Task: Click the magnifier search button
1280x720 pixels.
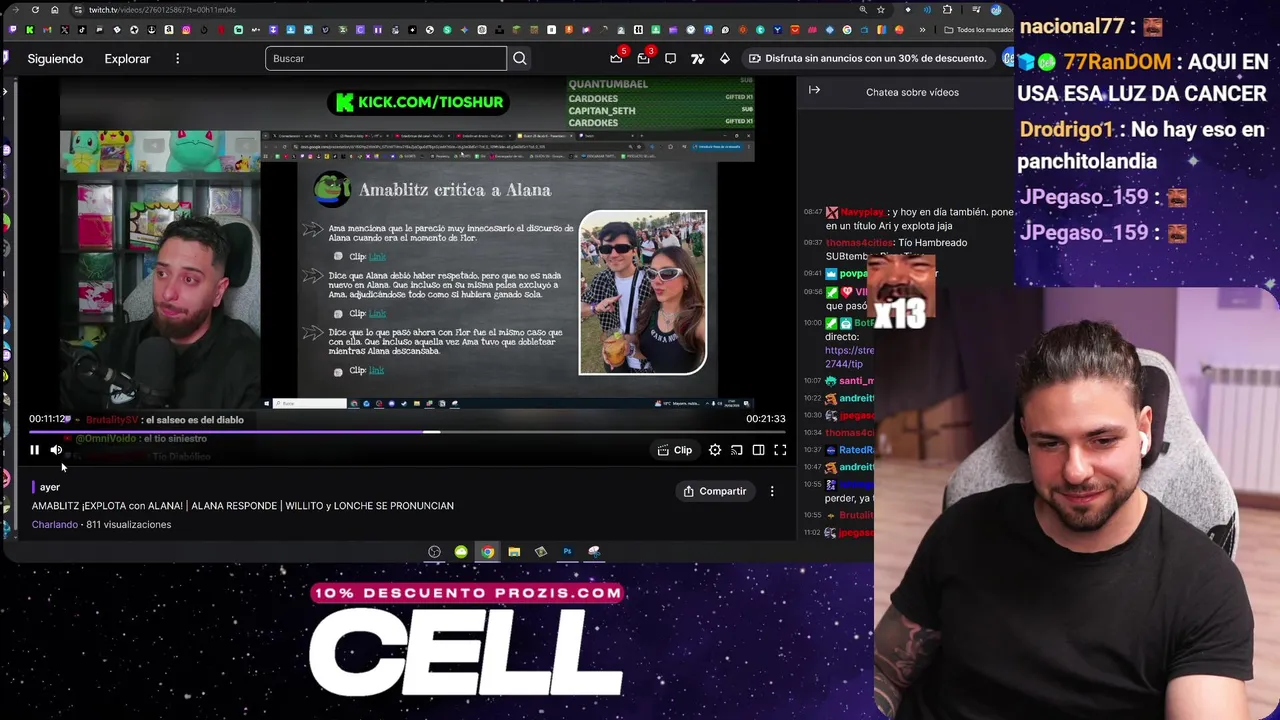Action: coord(520,59)
